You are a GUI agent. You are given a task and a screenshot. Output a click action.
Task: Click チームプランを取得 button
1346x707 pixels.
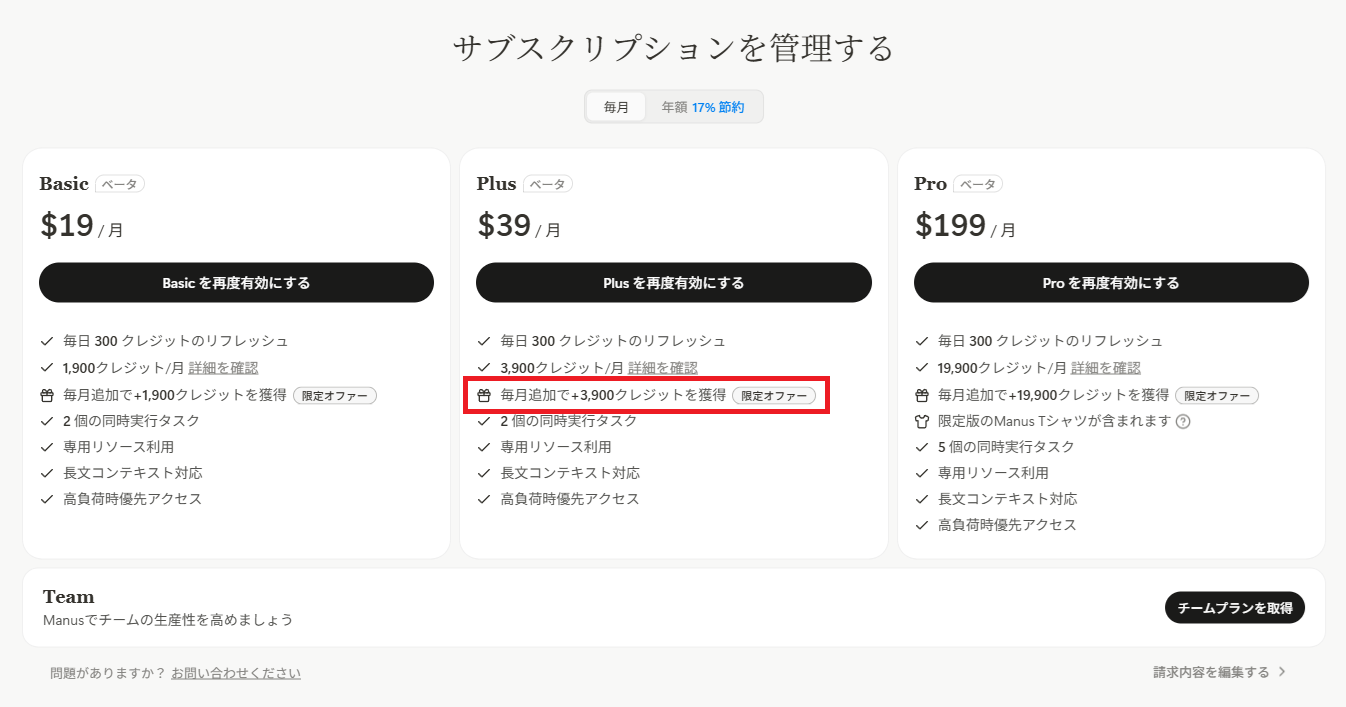[1235, 608]
